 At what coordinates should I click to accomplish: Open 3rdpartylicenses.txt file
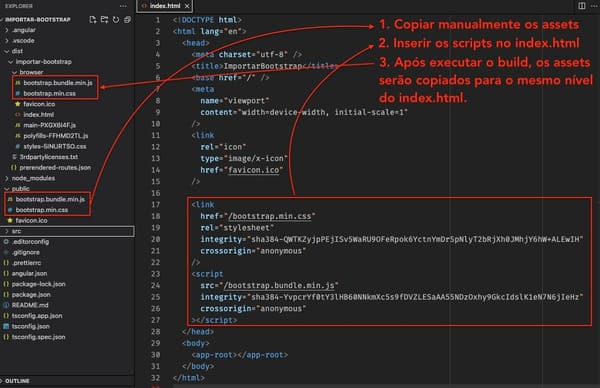[48, 157]
